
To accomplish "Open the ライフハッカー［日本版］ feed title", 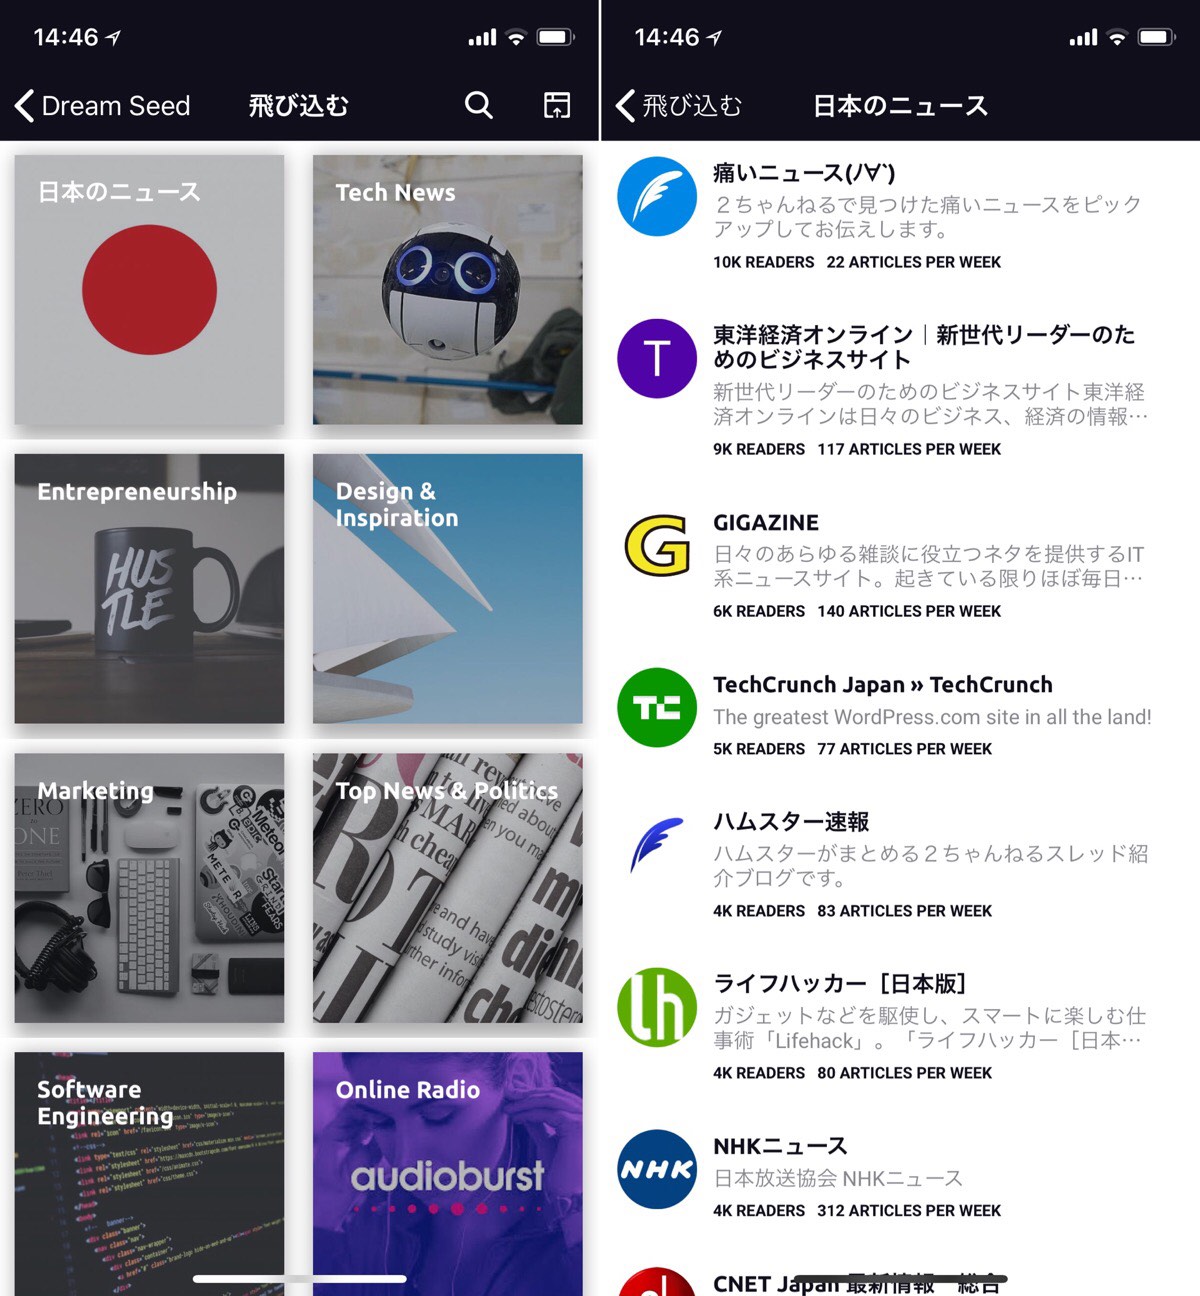I will tap(840, 984).
